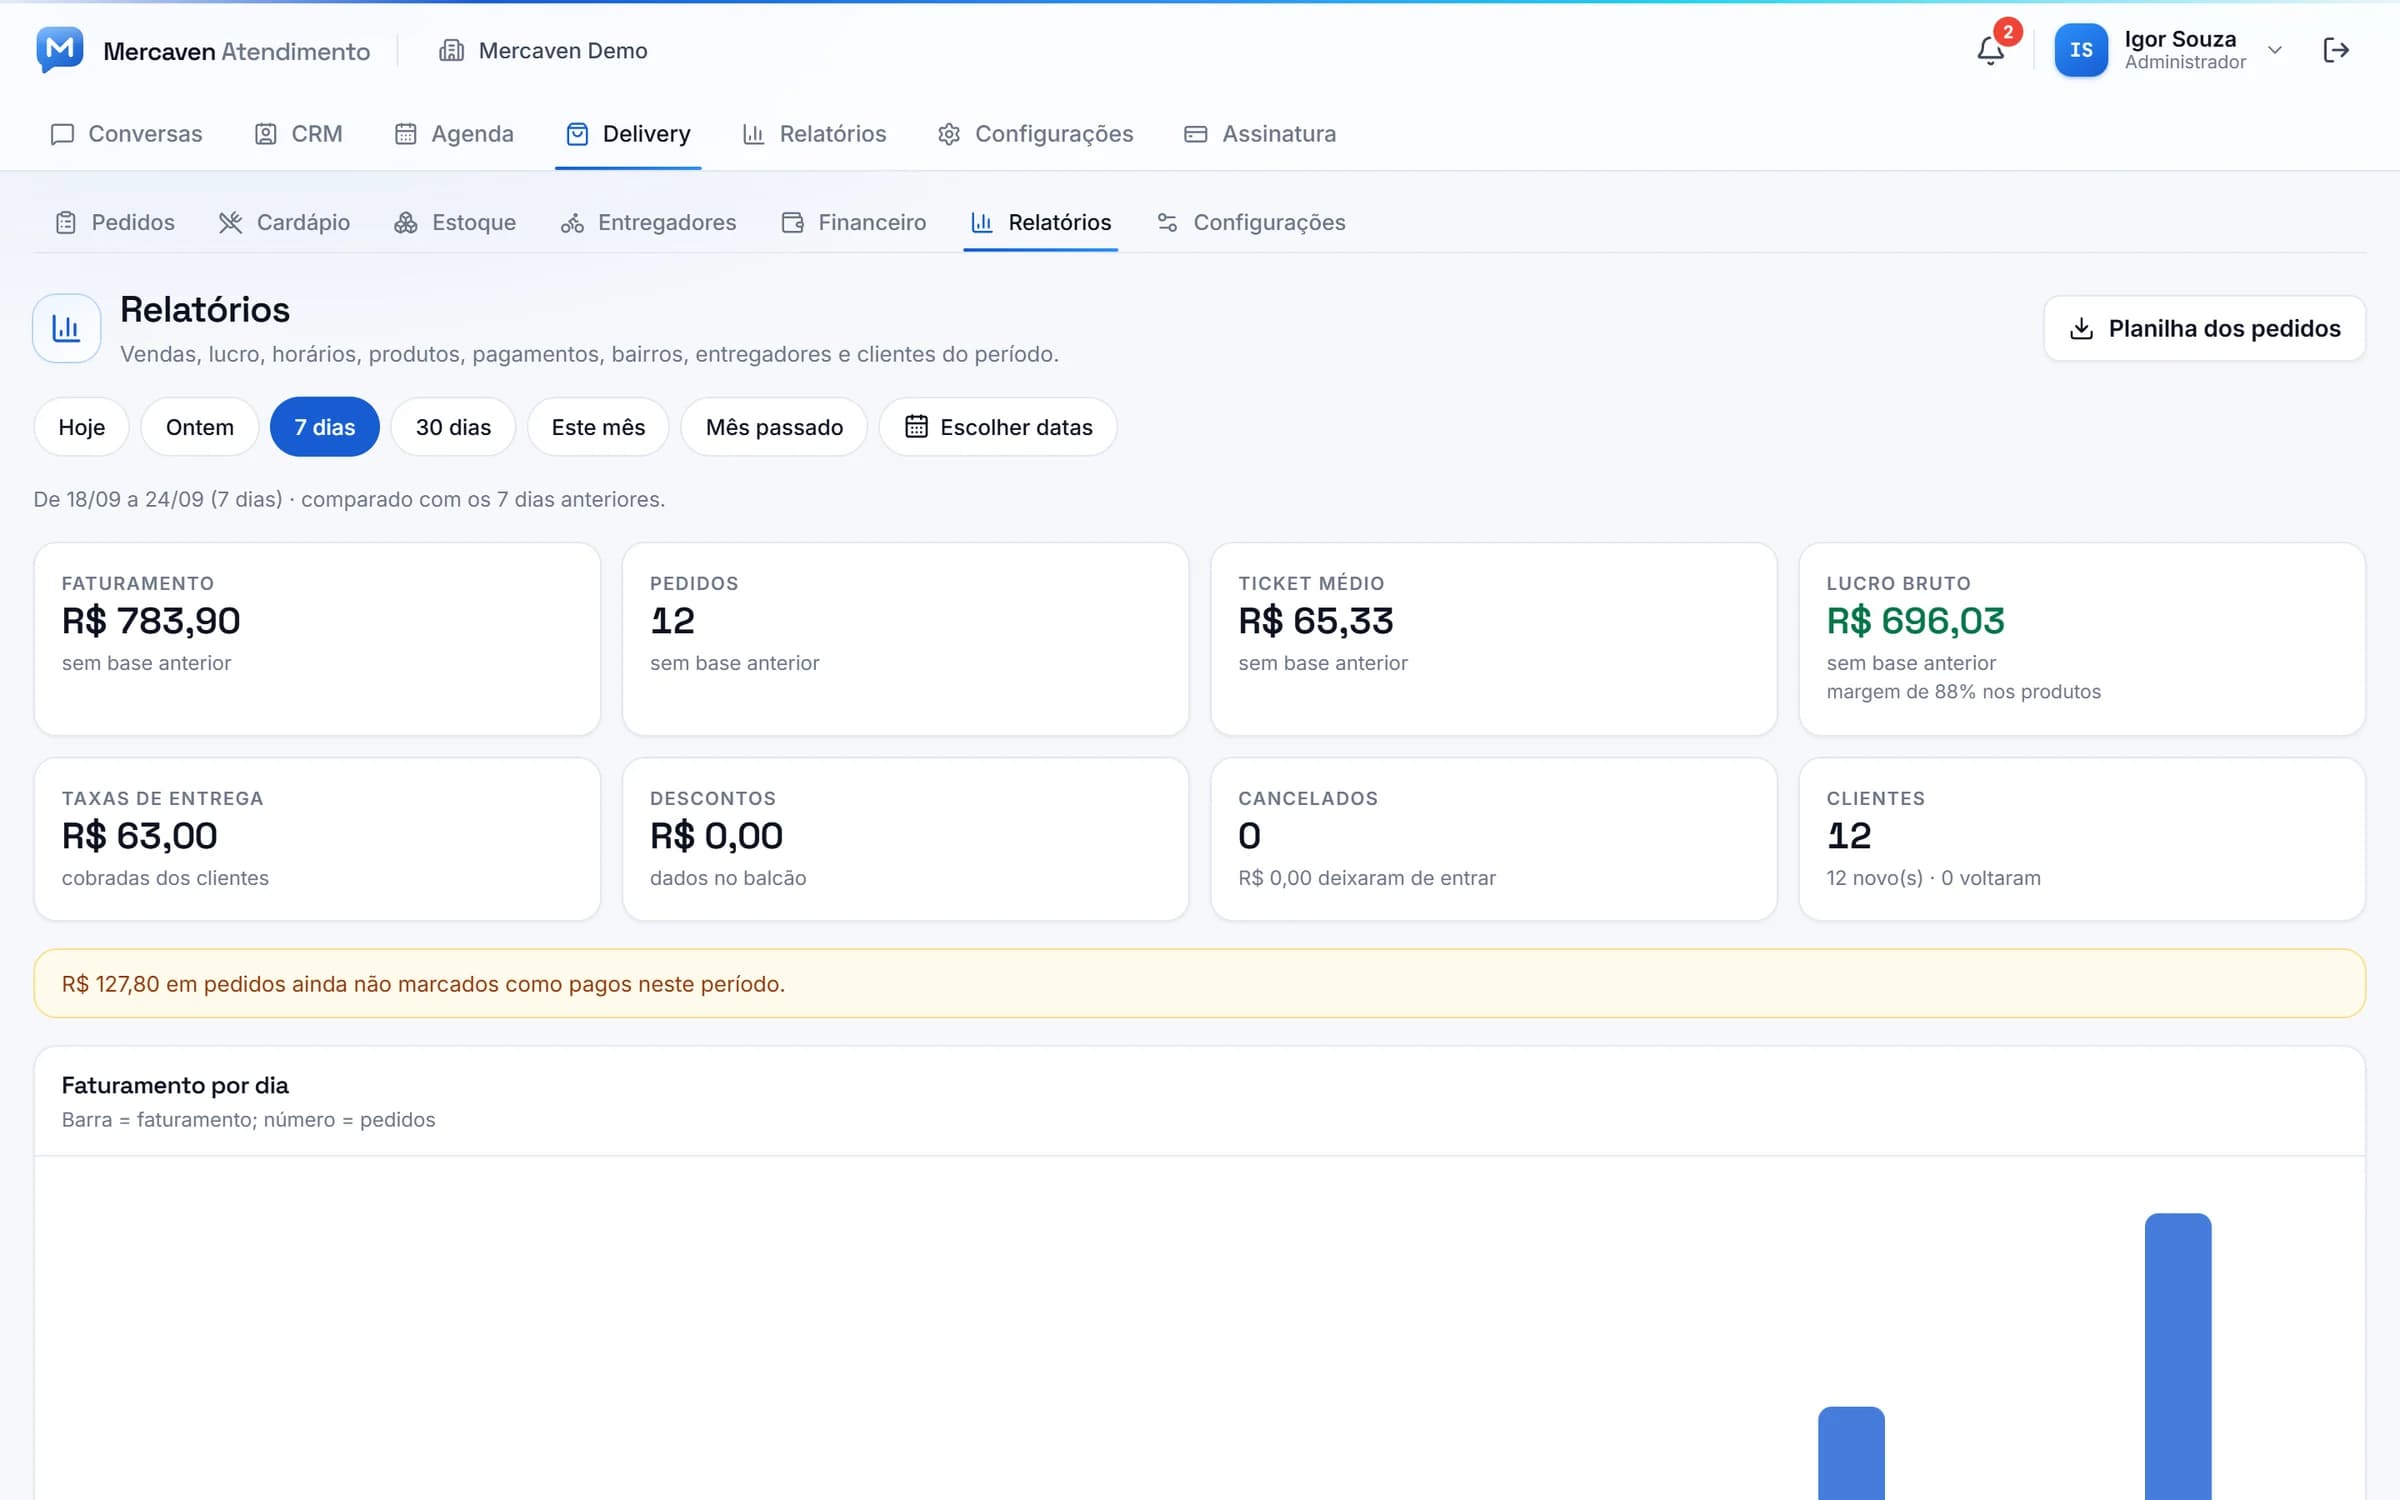Click the Entregadores bike icon

(x=572, y=223)
